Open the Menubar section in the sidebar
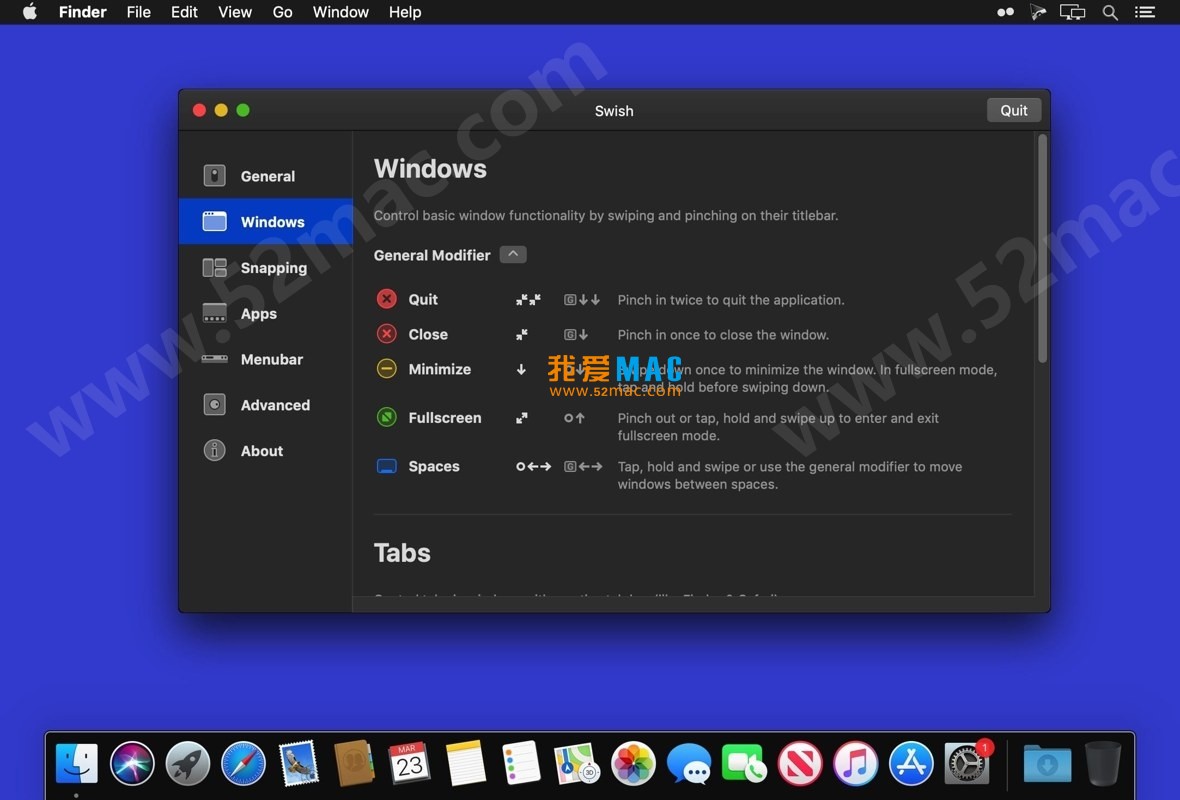1180x800 pixels. pos(266,360)
